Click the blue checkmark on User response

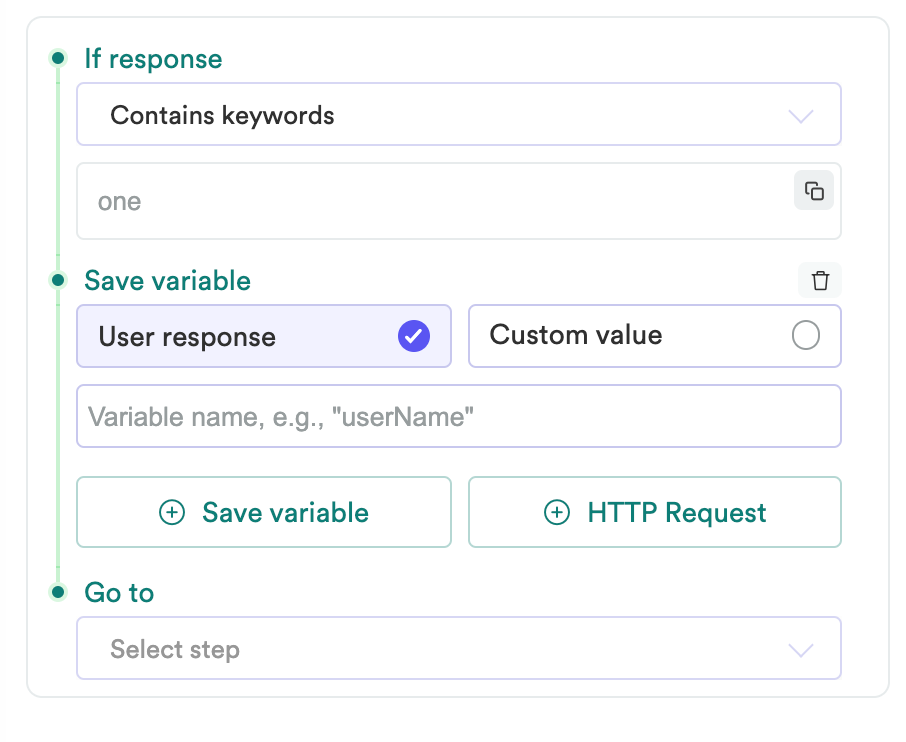(x=414, y=336)
